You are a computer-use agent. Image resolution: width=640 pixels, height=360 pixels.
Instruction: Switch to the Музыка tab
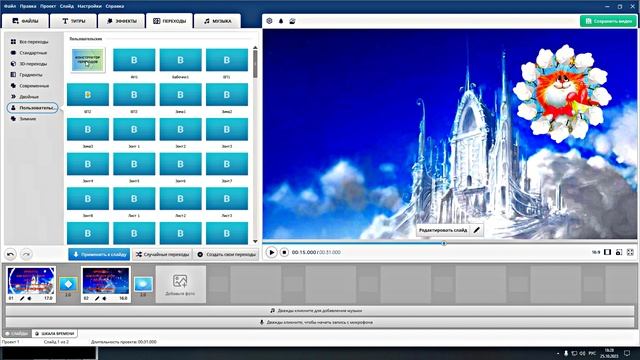tap(217, 21)
